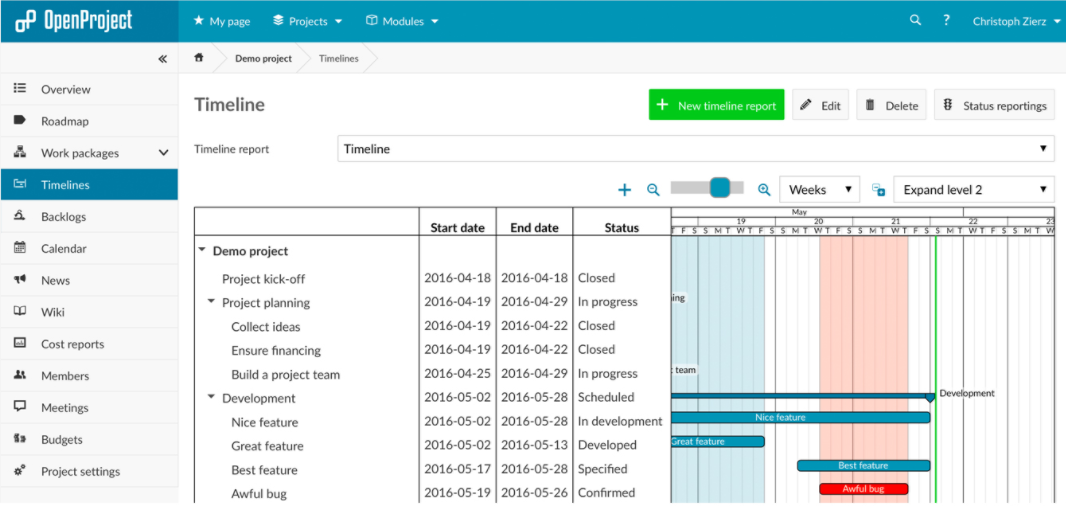
Task: Click the plus icon above timeline table
Action: point(625,190)
